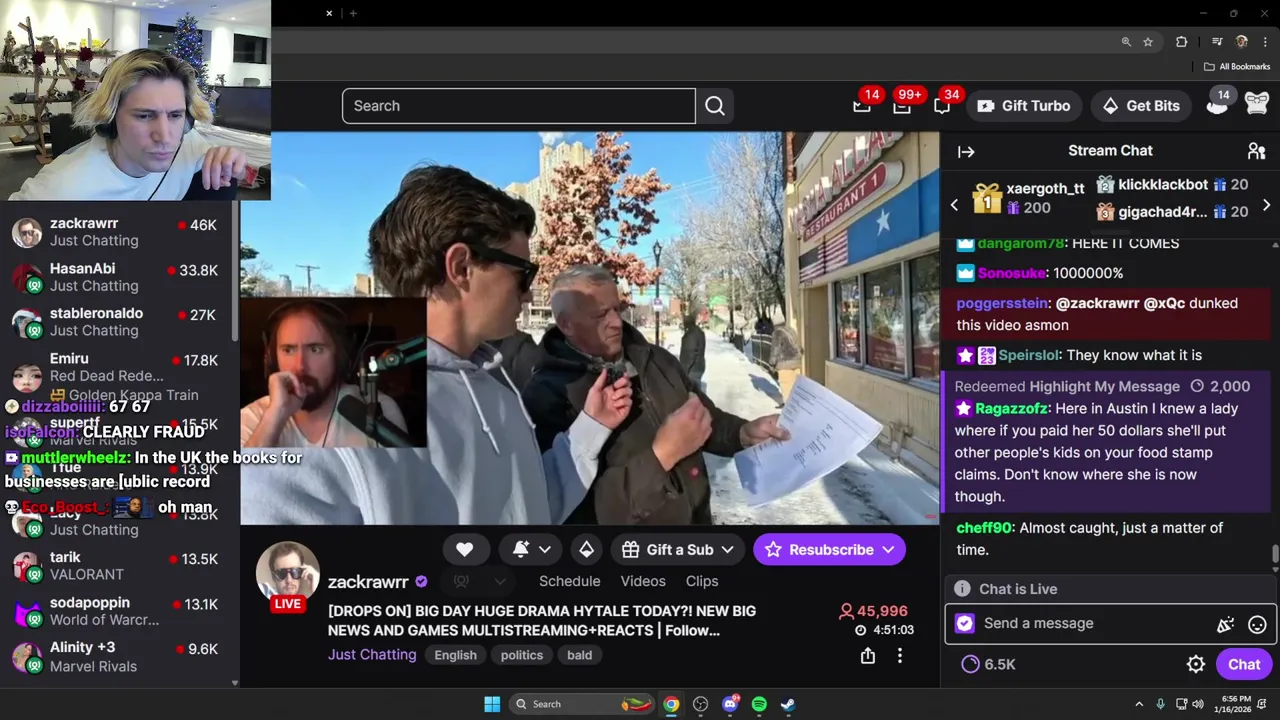The image size is (1280, 720).
Task: Open the inbox notifications with 99+ badge
Action: click(x=902, y=105)
